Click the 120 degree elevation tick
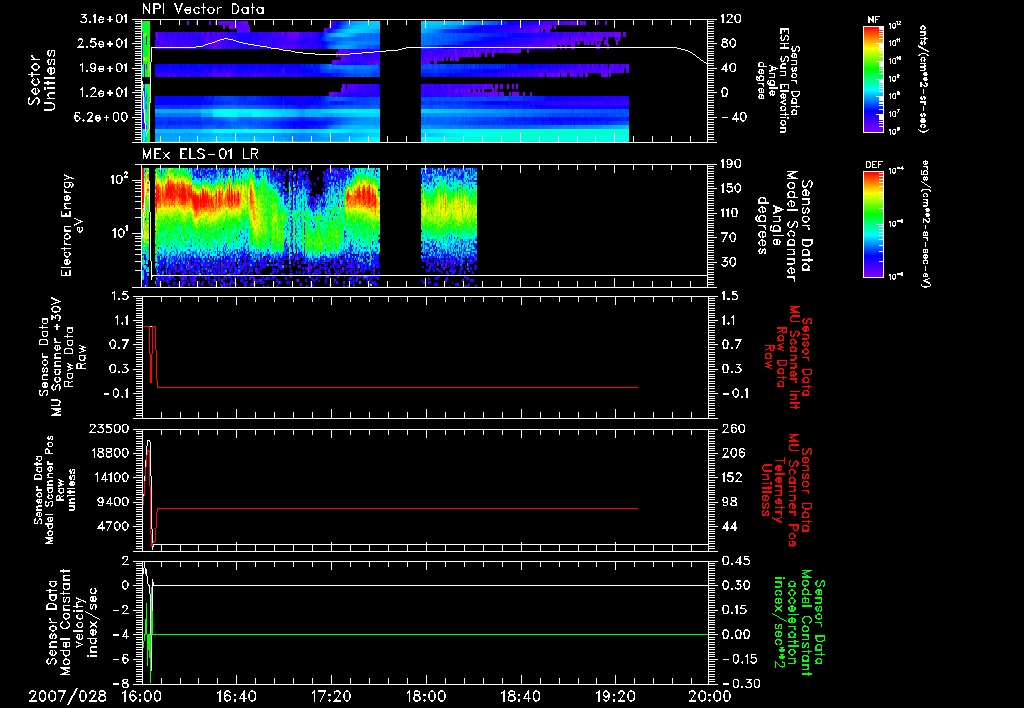This screenshot has height=708, width=1024. 731,19
